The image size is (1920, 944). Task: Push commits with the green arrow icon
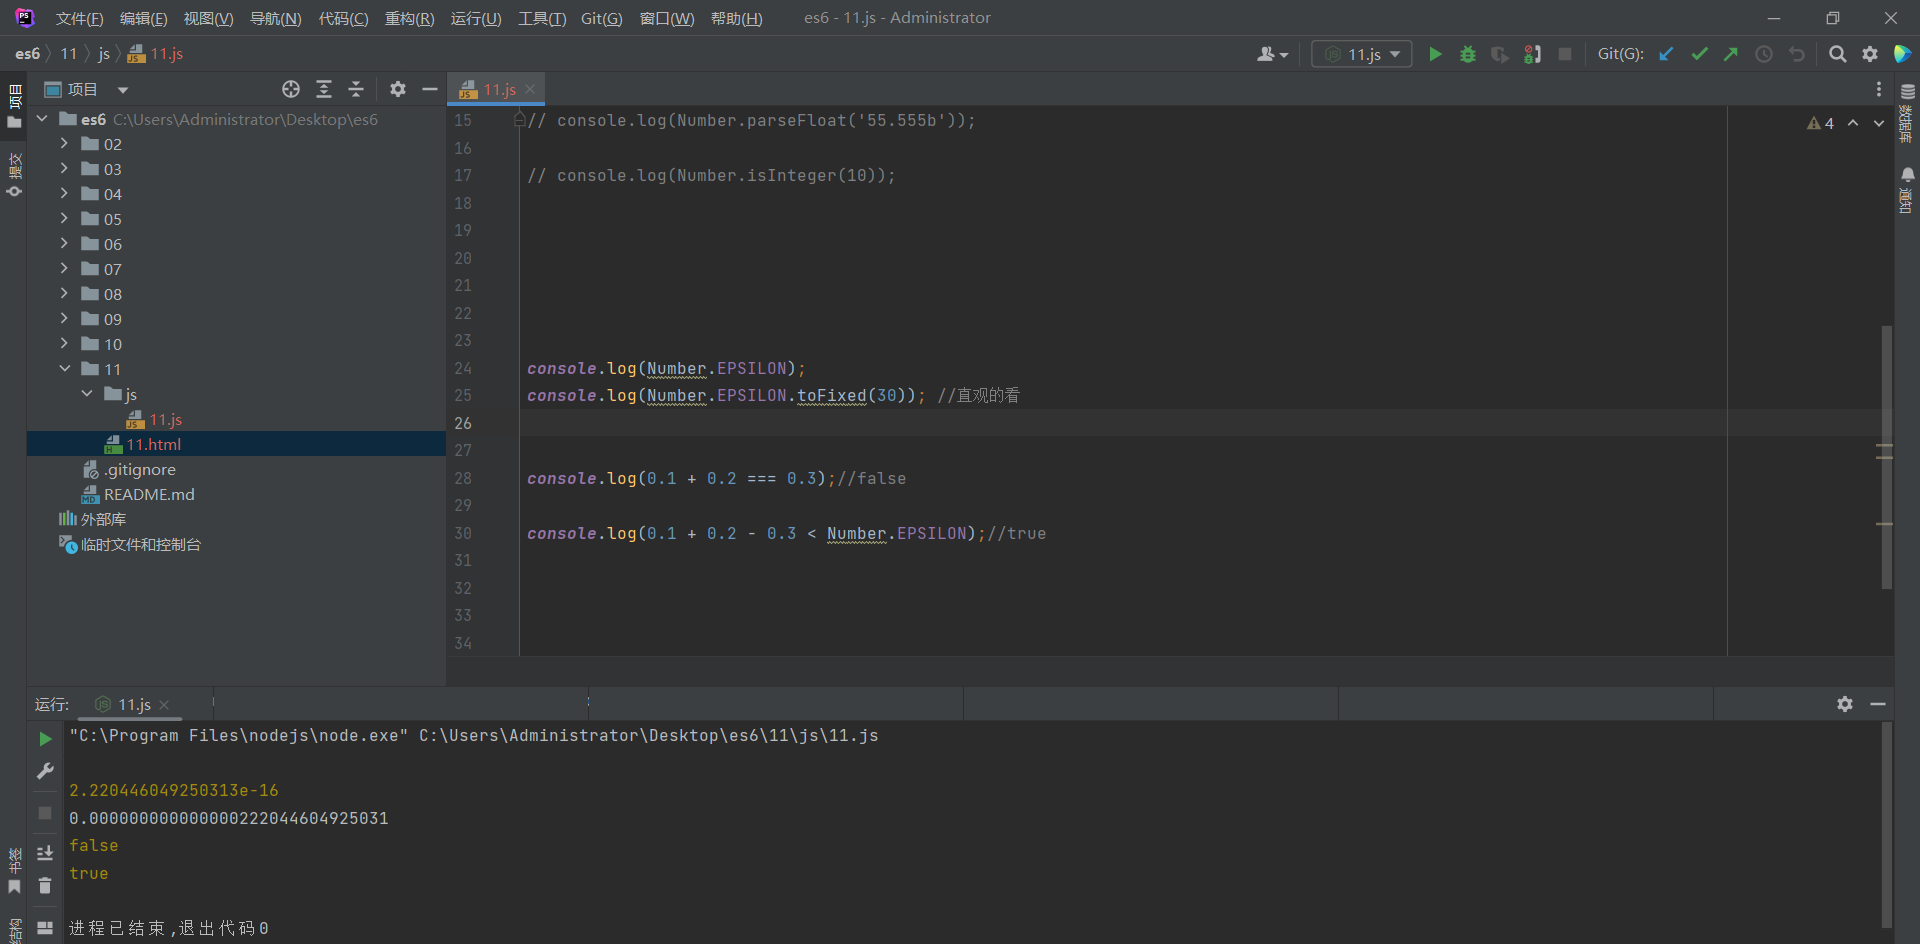(x=1731, y=54)
